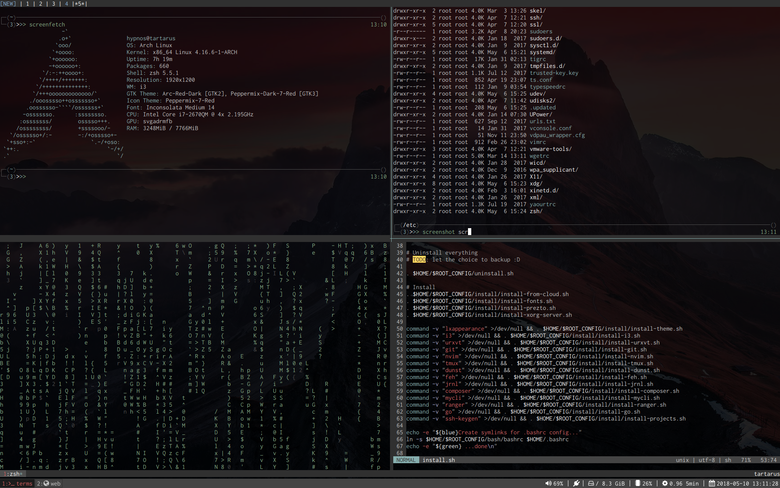Click the power plug icon in the status bar
The image size is (780, 488).
[577, 484]
